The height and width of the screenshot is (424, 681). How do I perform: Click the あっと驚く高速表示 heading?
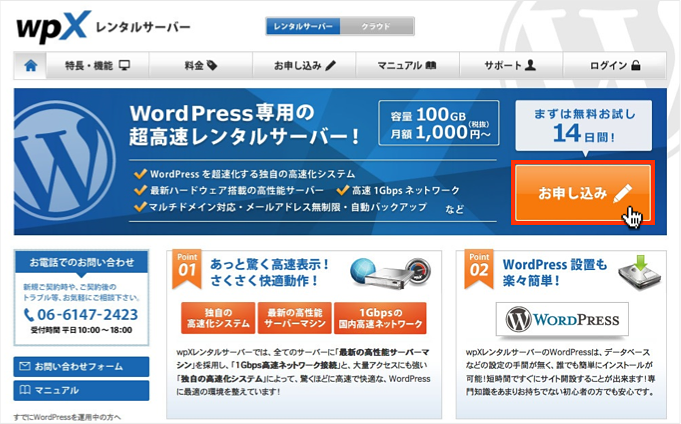click(x=269, y=272)
